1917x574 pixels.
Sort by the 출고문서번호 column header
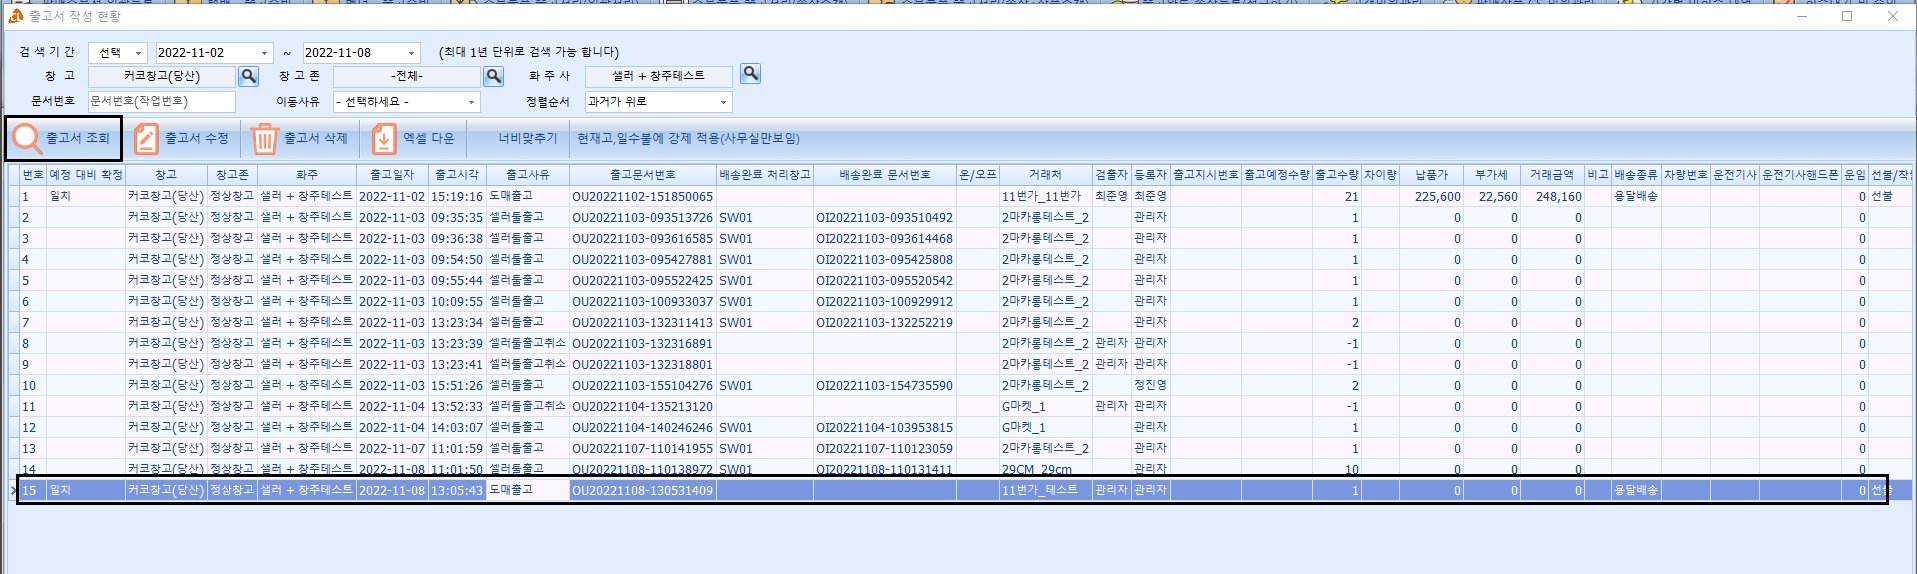643,175
